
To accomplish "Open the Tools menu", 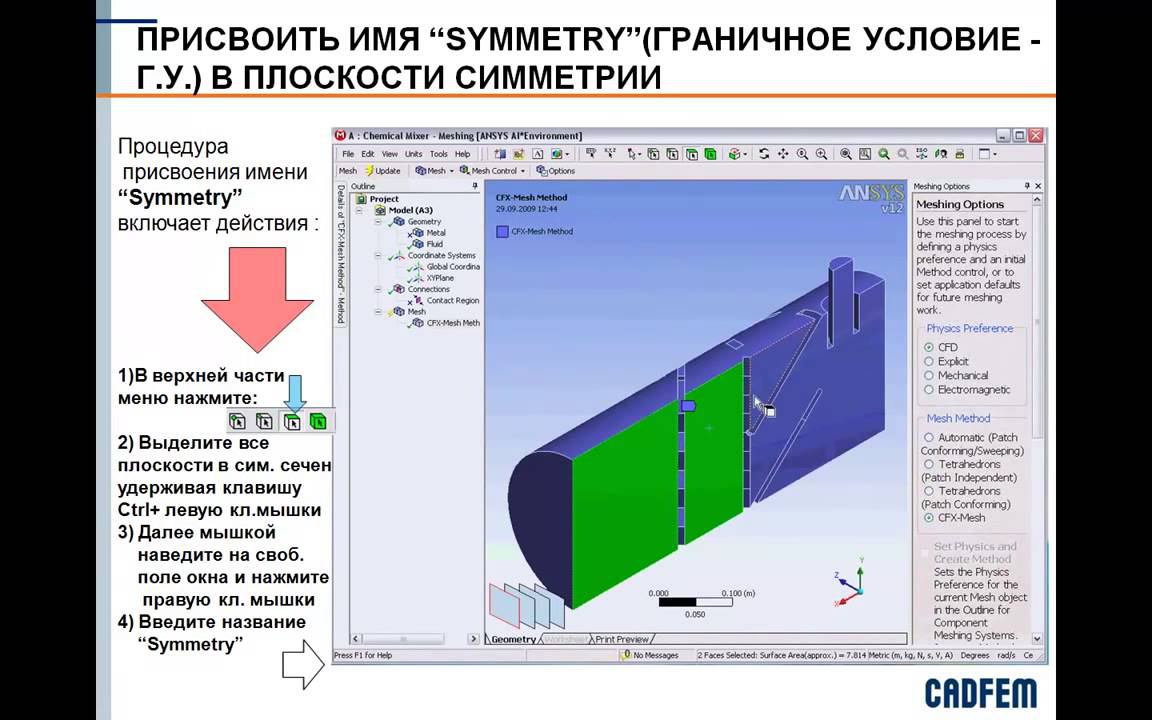I will [439, 154].
